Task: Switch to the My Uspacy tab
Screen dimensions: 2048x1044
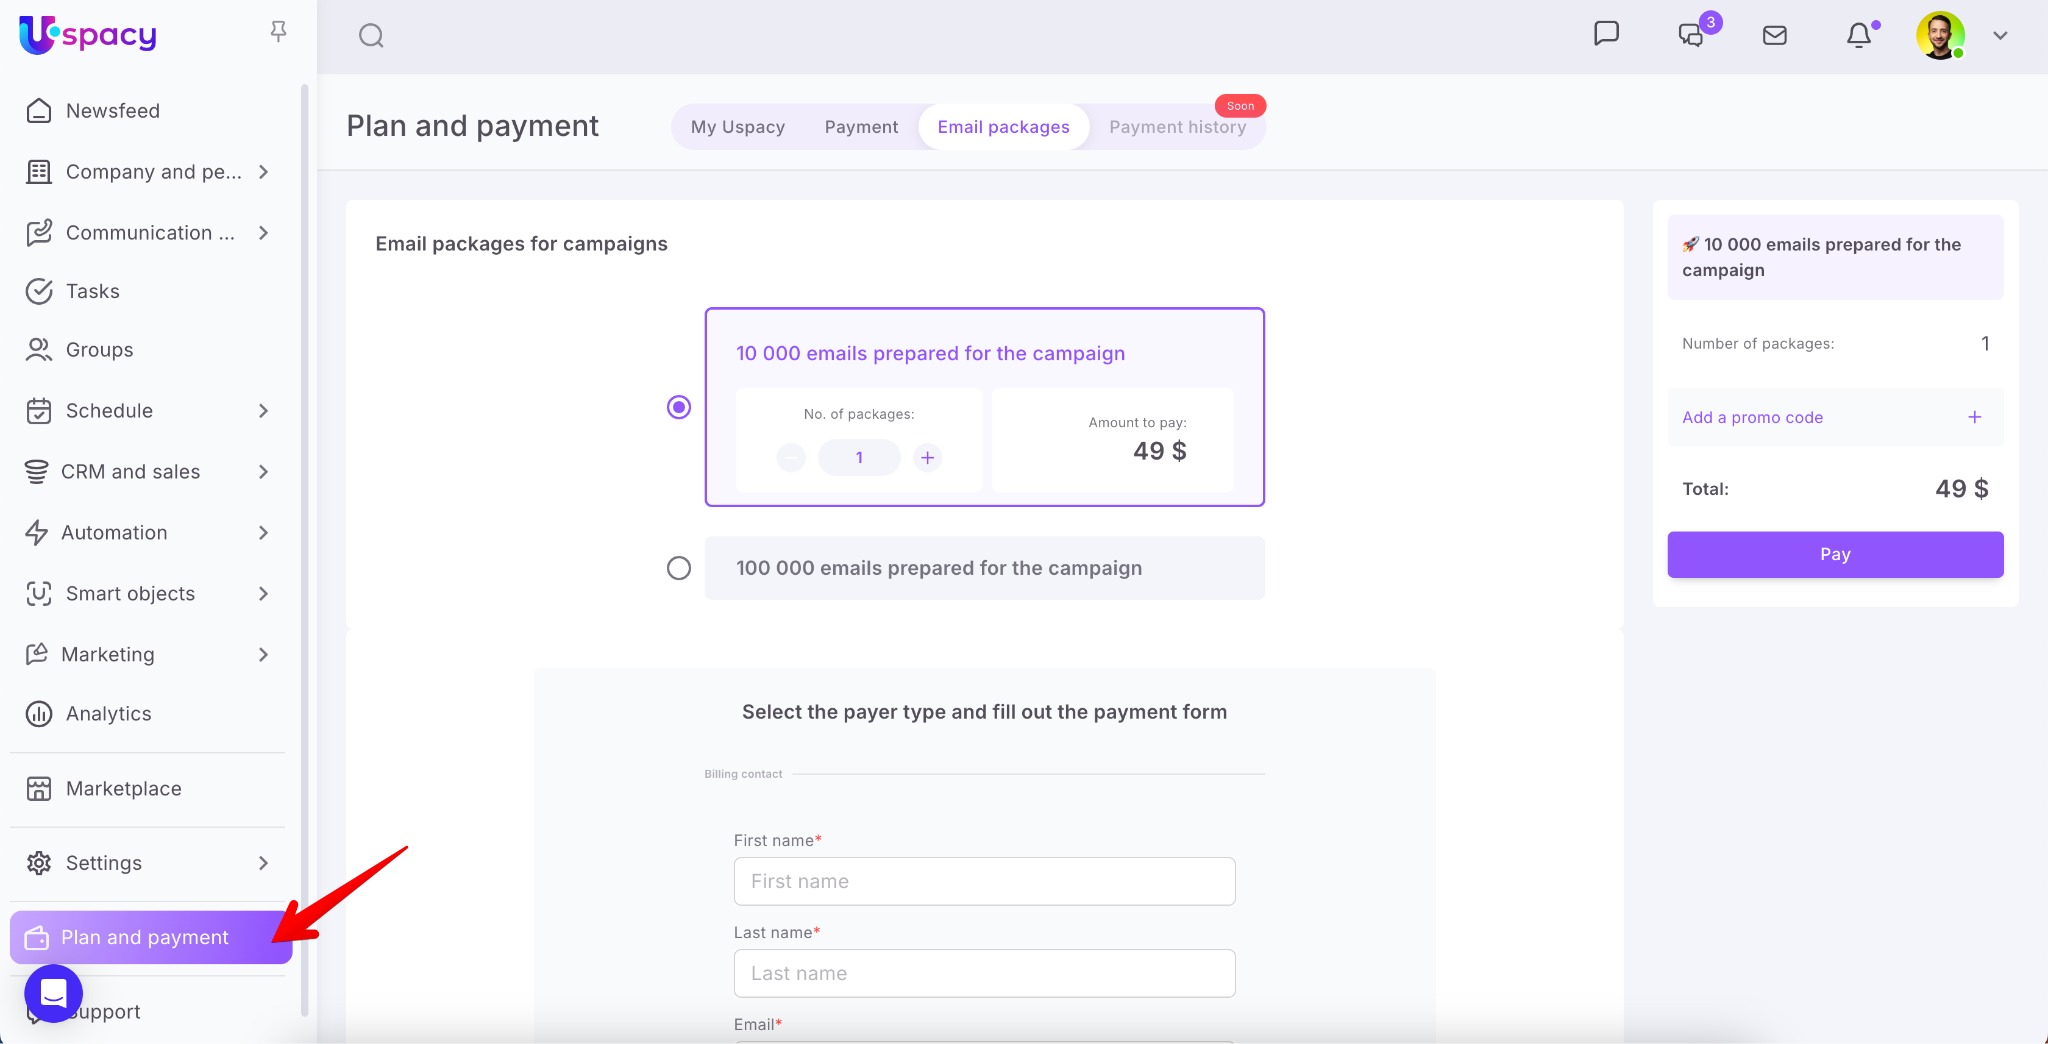Action: [x=737, y=127]
